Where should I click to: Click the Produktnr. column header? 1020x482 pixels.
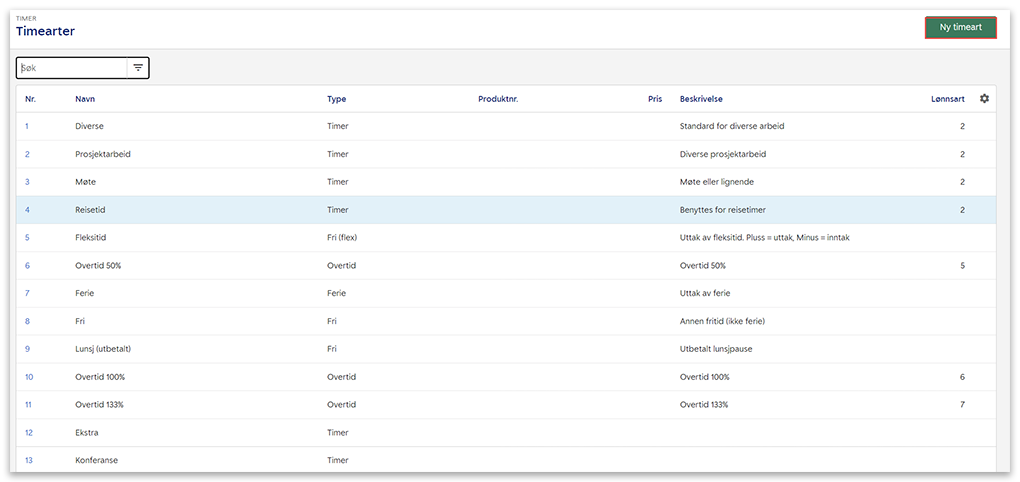coord(498,99)
